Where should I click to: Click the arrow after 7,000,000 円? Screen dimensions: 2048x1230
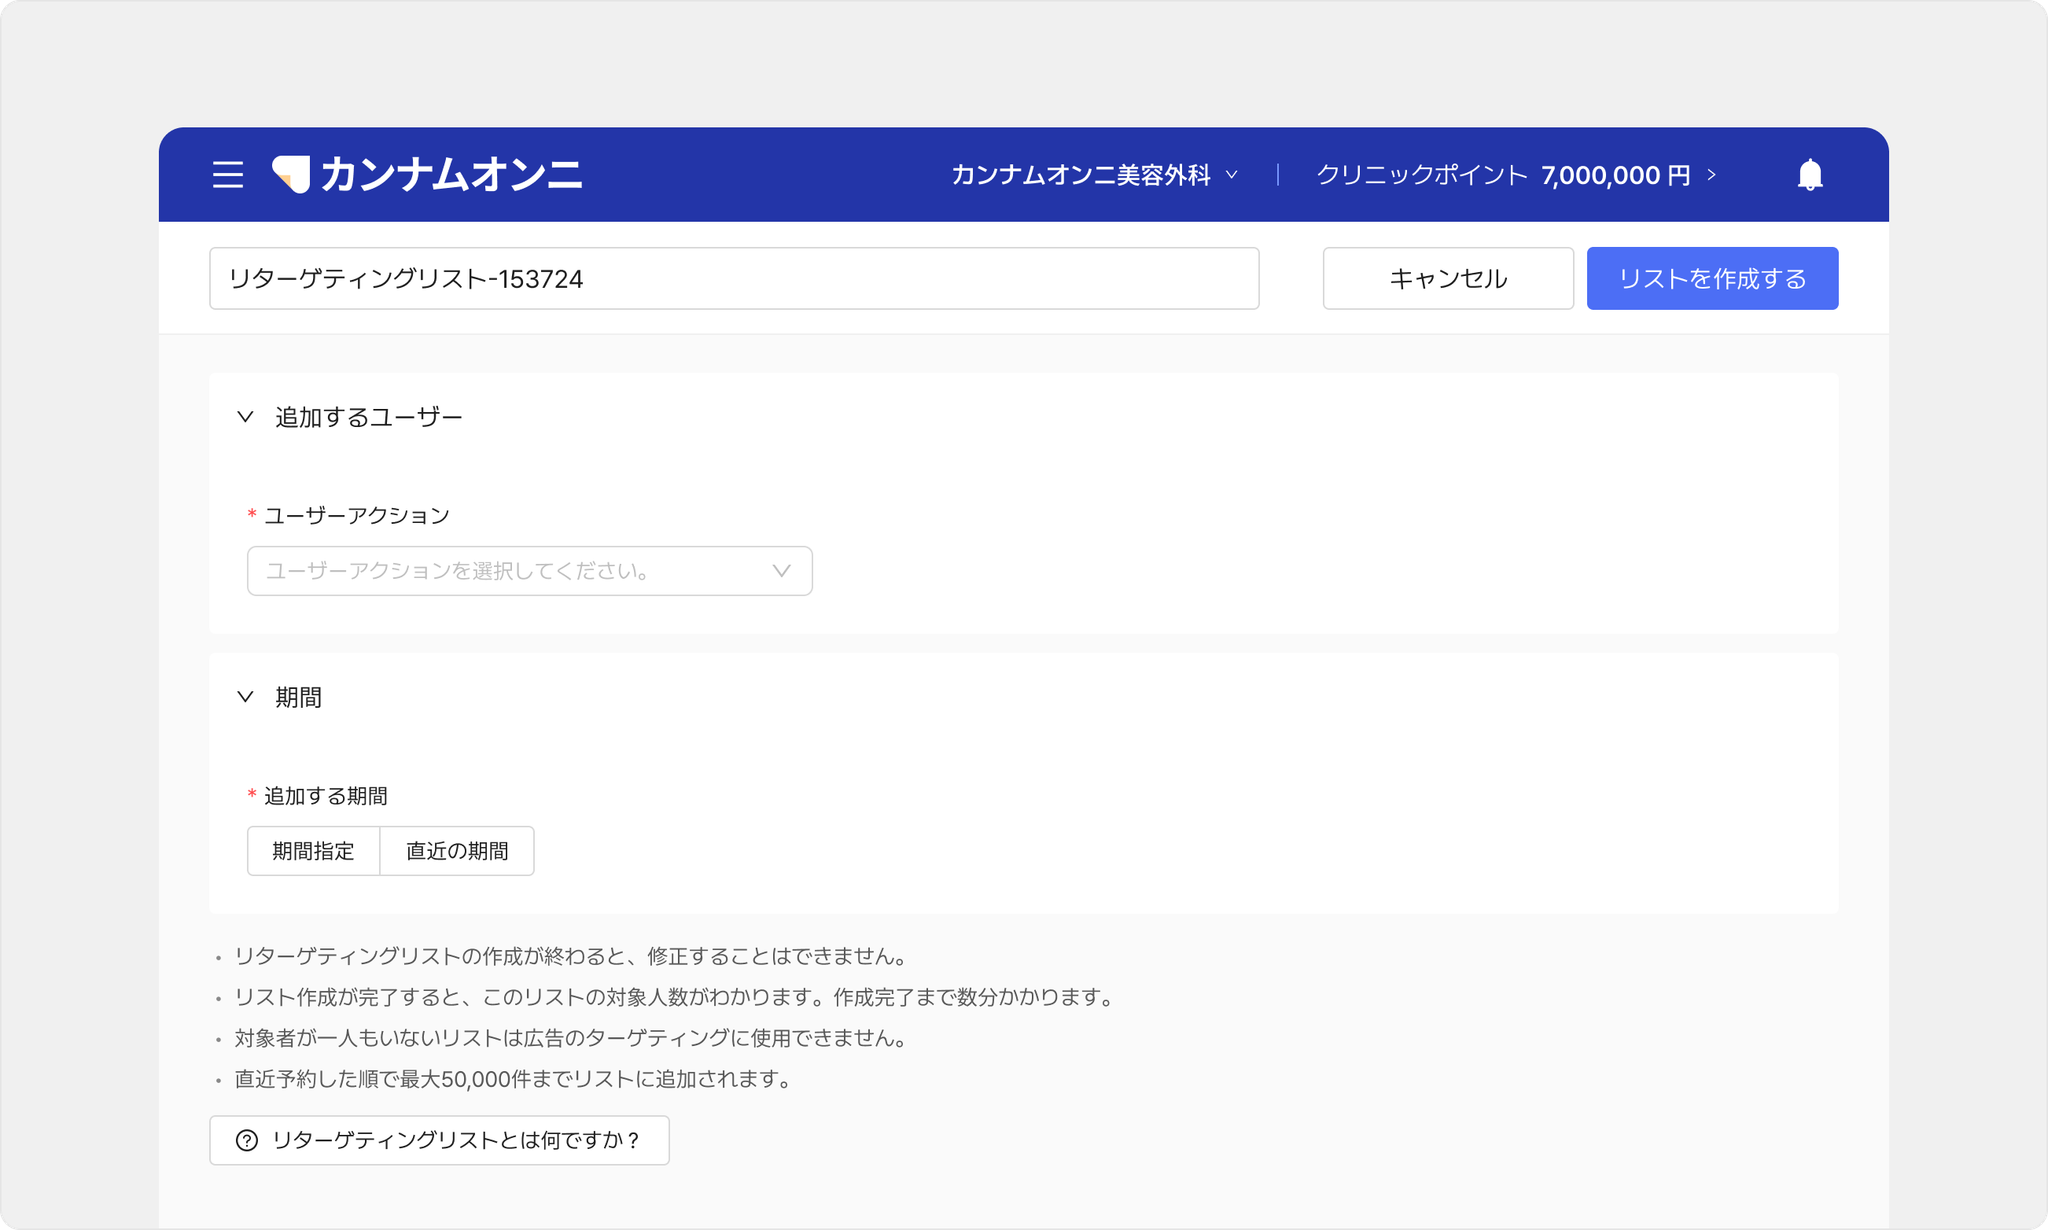1711,175
